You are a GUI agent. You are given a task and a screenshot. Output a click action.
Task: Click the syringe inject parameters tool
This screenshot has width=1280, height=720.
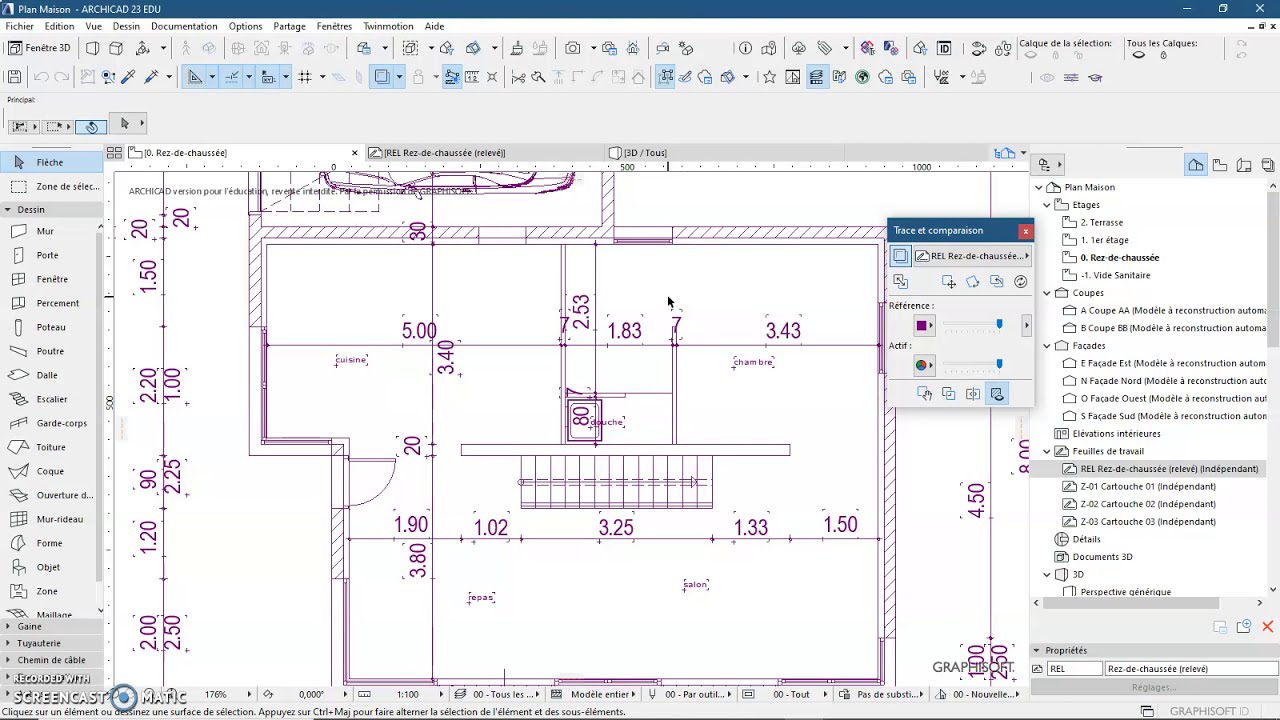(x=152, y=77)
